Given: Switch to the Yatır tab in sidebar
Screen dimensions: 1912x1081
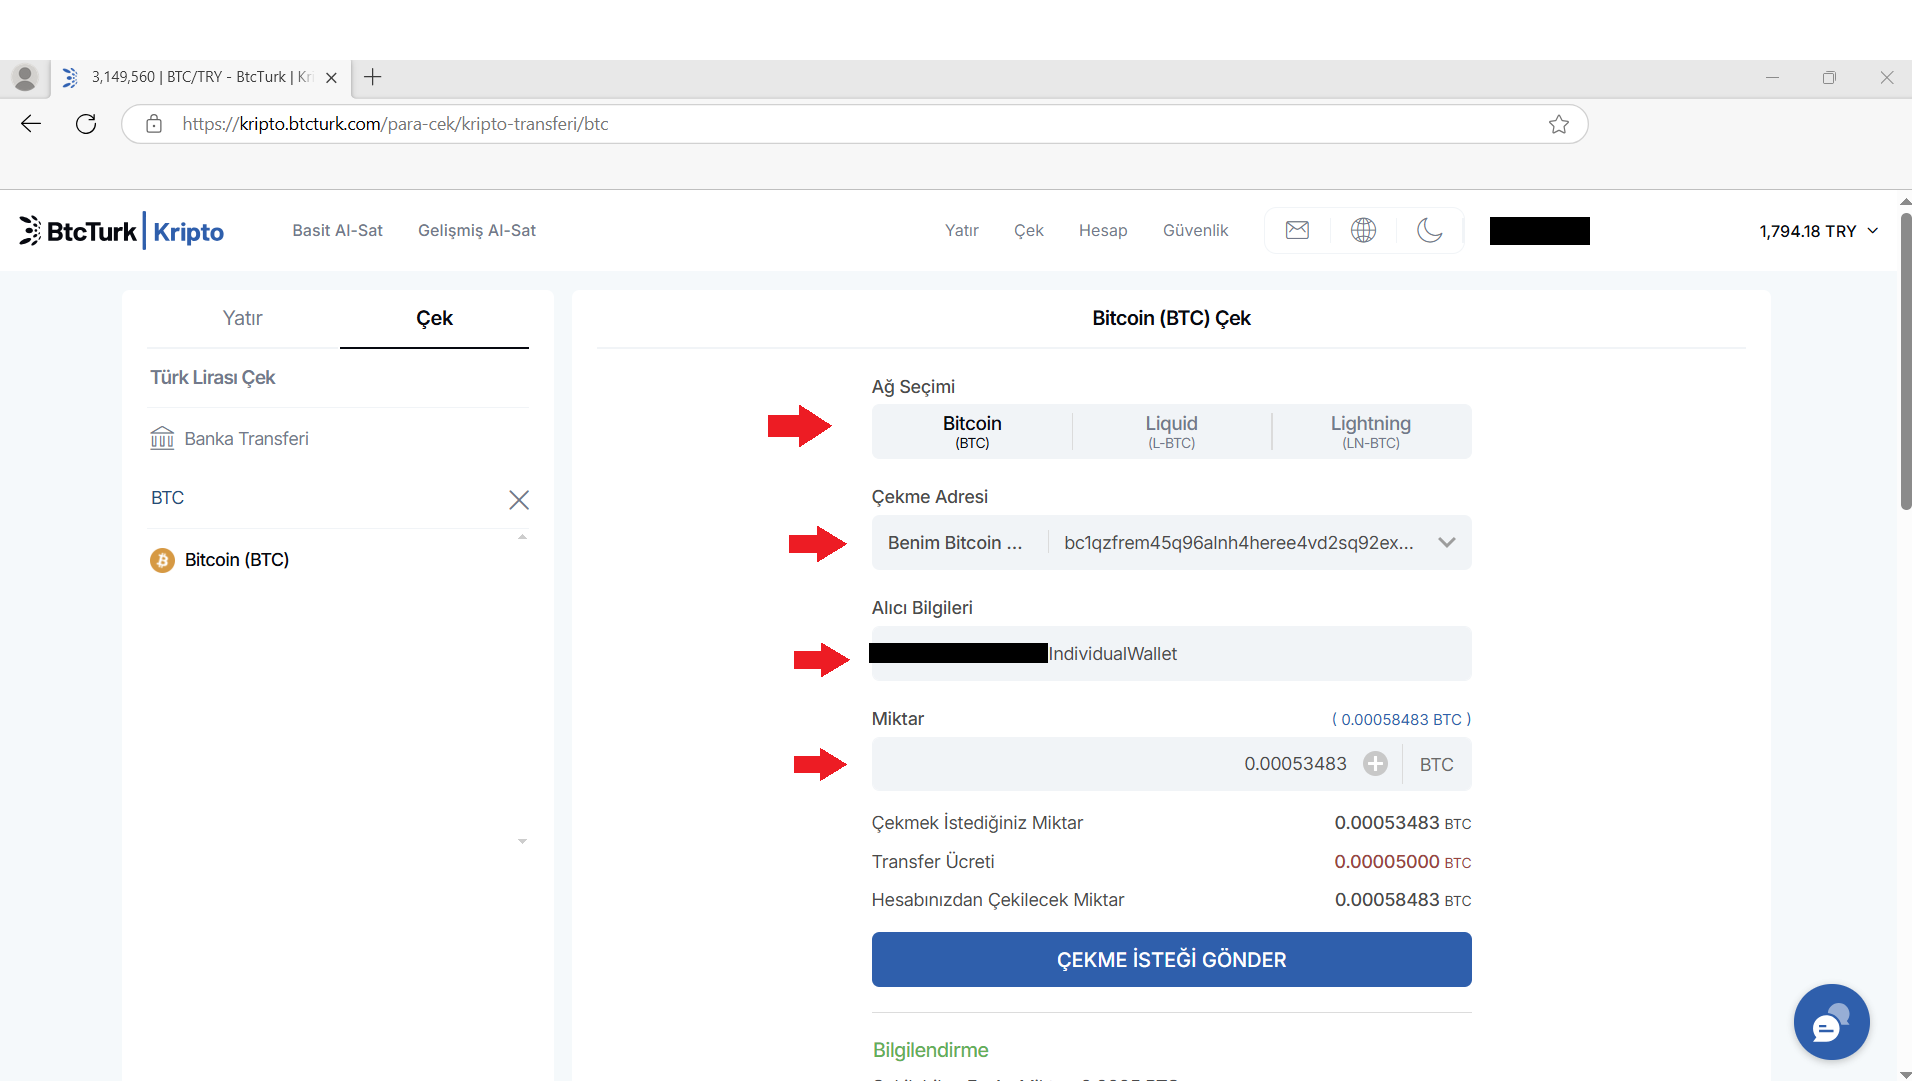Looking at the screenshot, I should pyautogui.click(x=243, y=318).
